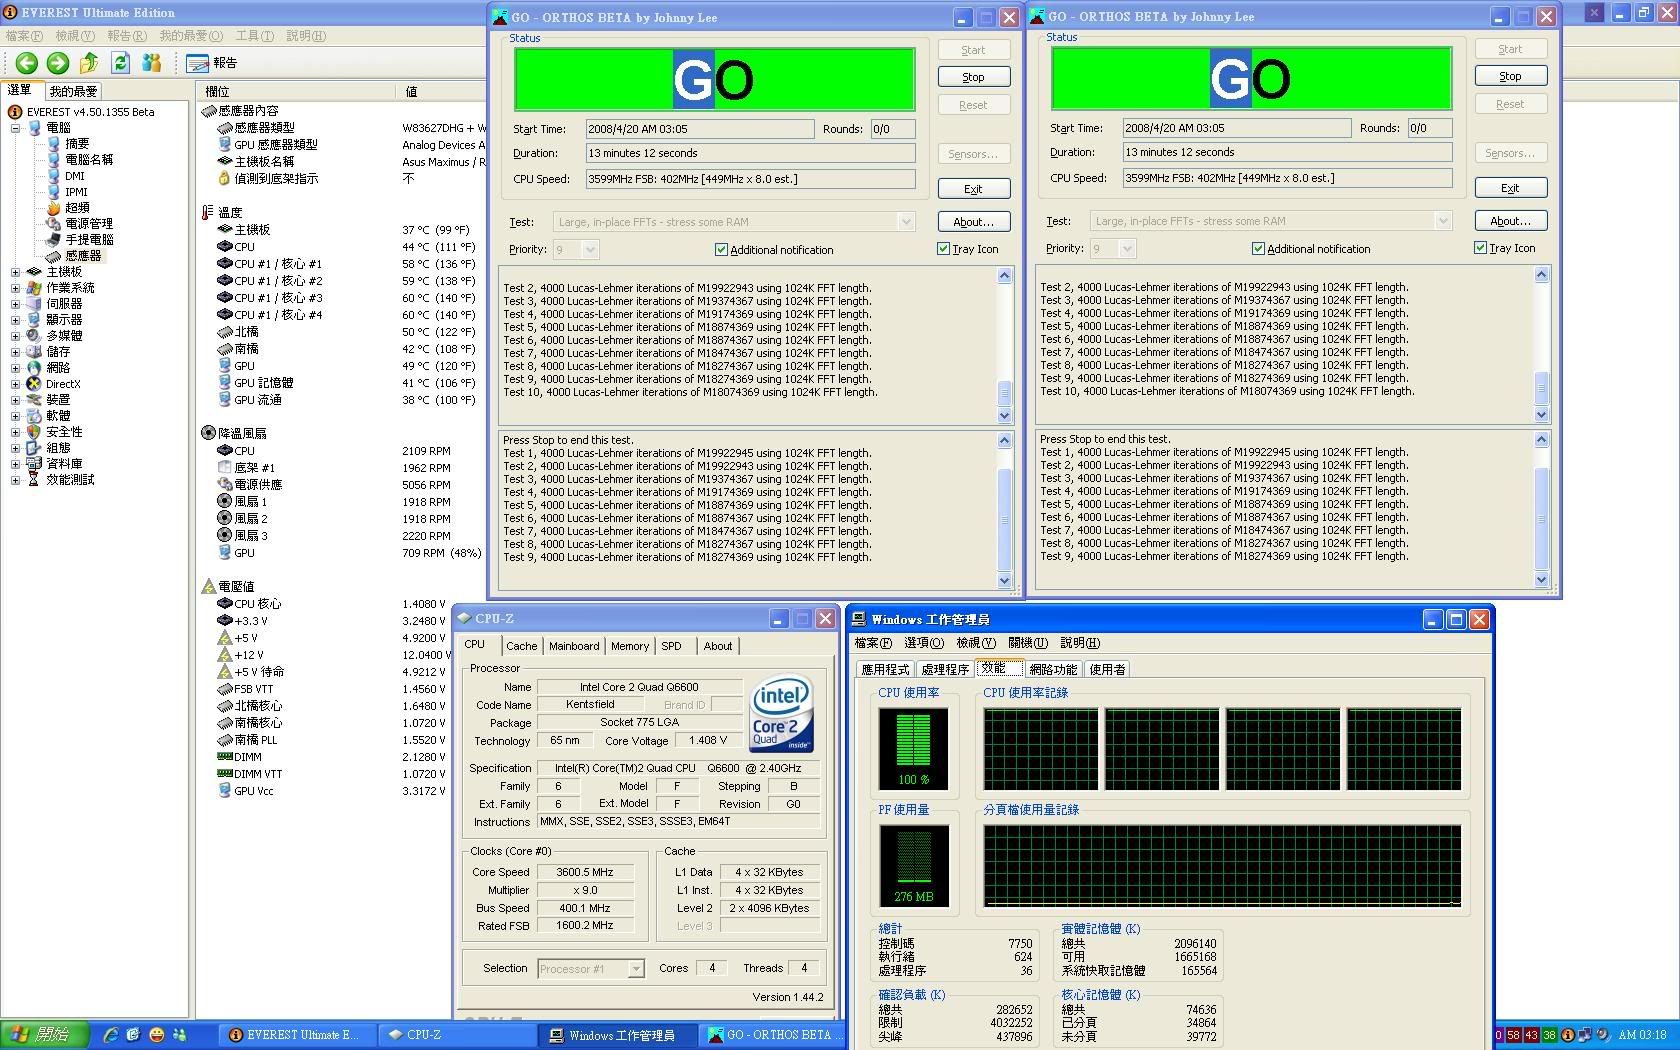Viewport: 1680px width, 1050px height.
Task: Expand the 顯示器 tree node
Action: coord(15,320)
